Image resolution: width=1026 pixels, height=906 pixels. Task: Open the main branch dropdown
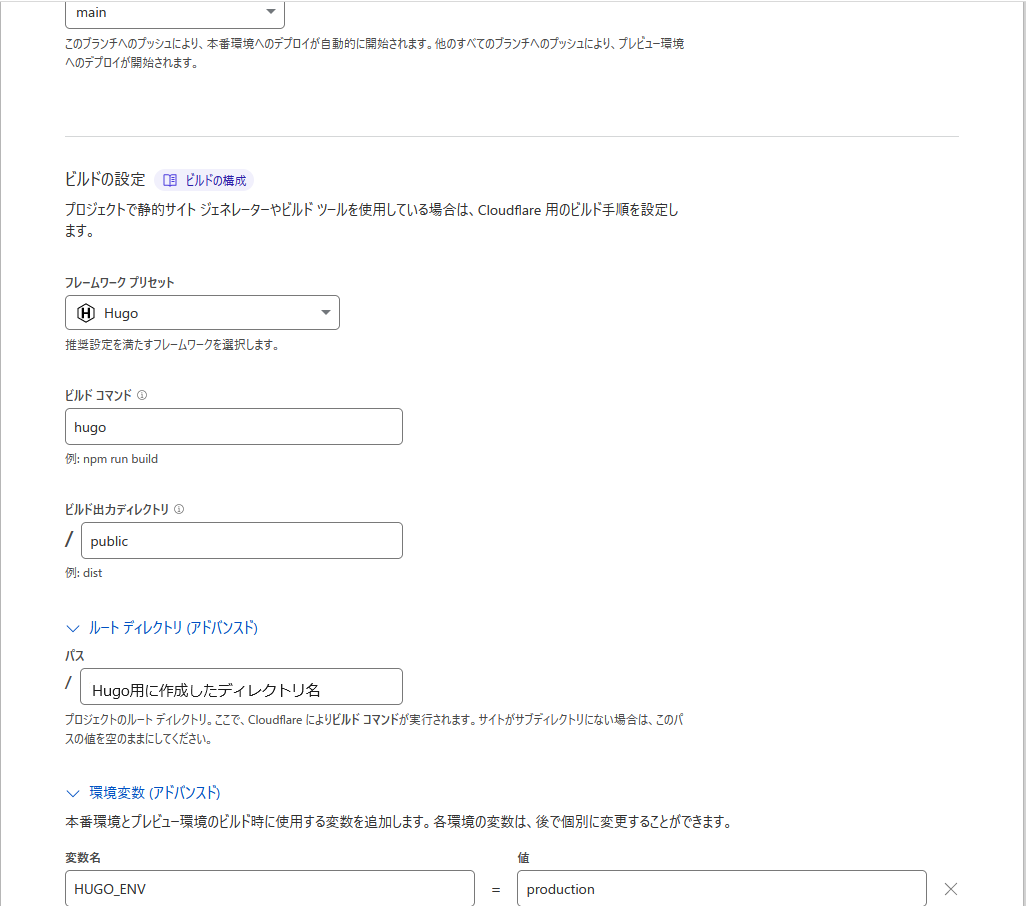[174, 13]
